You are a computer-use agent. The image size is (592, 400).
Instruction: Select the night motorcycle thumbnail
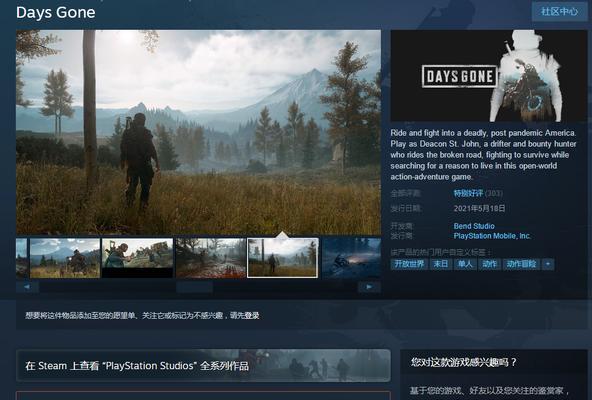point(351,258)
